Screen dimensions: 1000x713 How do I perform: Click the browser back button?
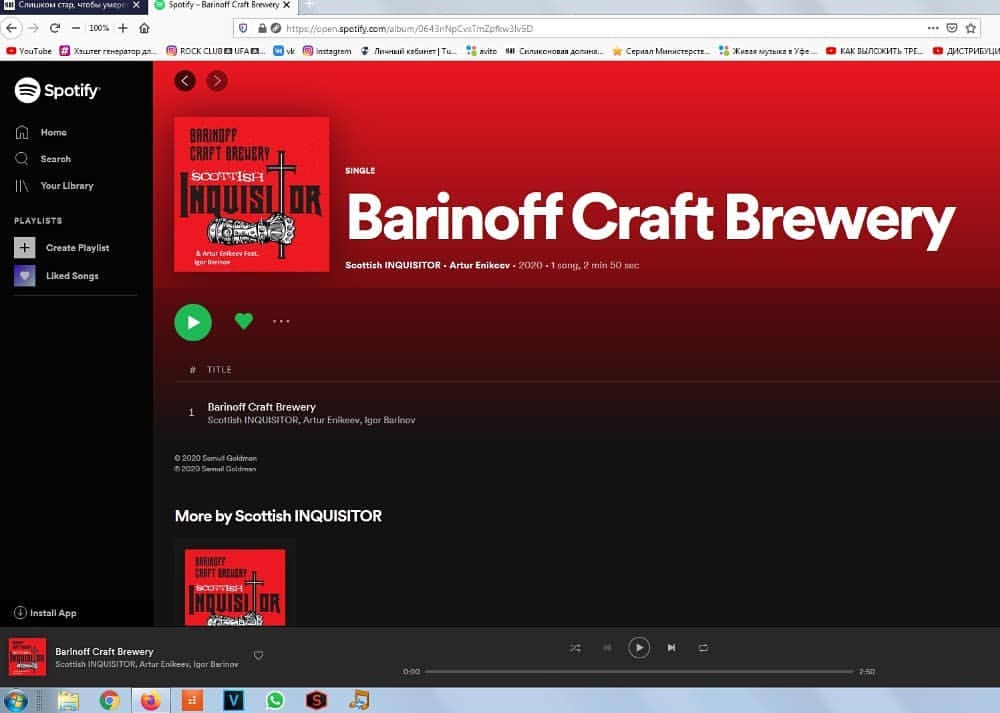coord(11,28)
